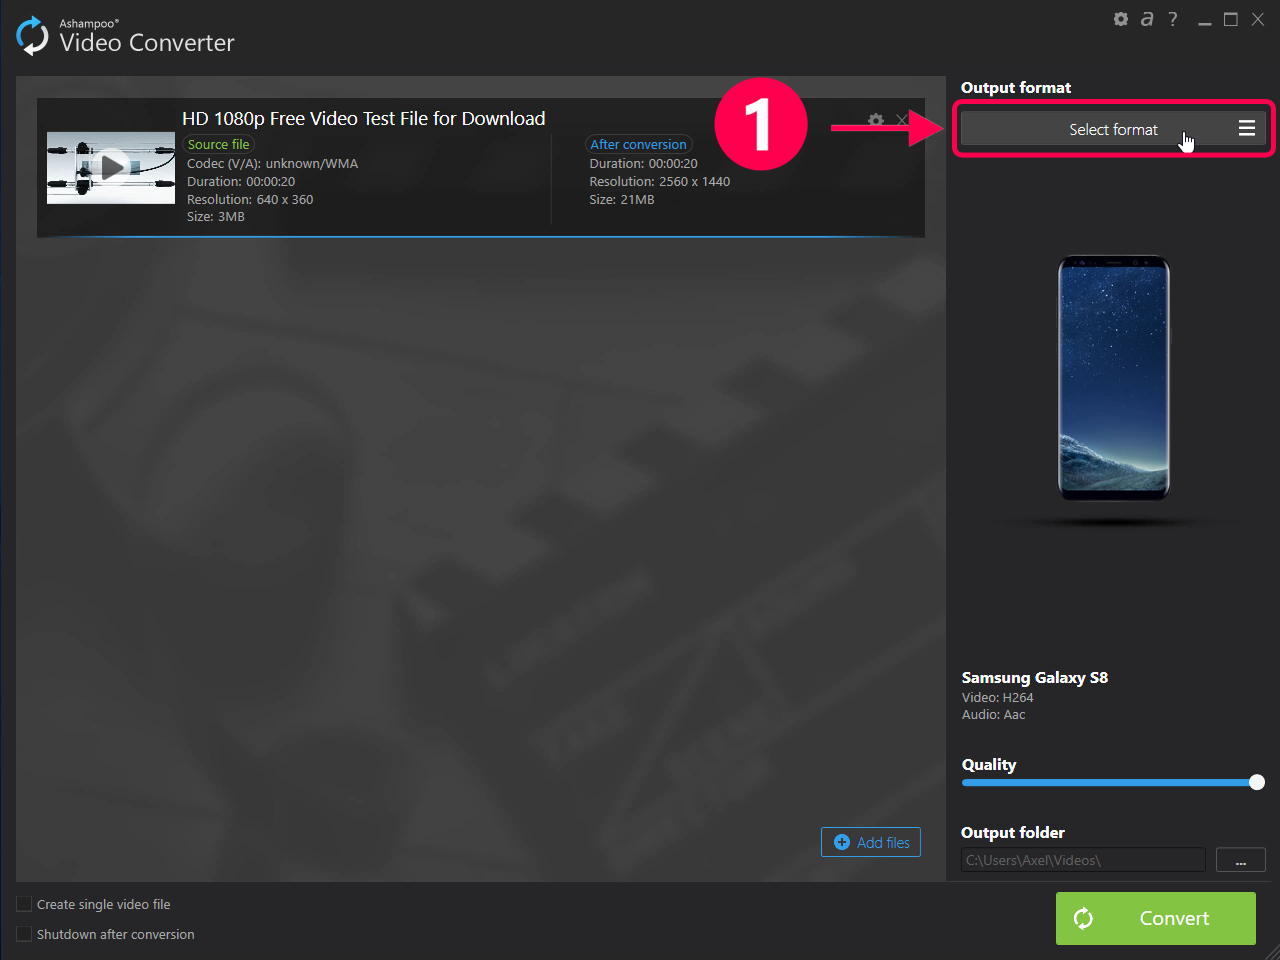Click the 'Source file' label
The width and height of the screenshot is (1280, 960).
(x=218, y=144)
